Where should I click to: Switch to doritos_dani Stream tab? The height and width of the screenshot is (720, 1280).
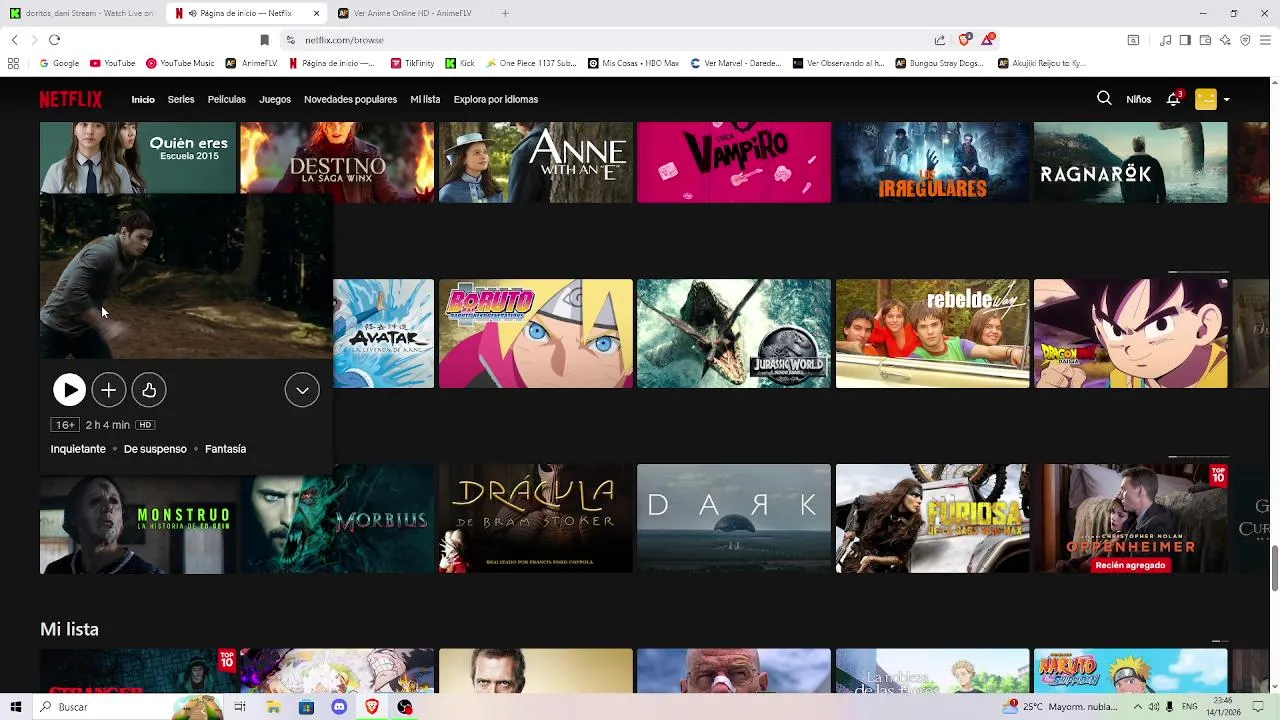[85, 13]
